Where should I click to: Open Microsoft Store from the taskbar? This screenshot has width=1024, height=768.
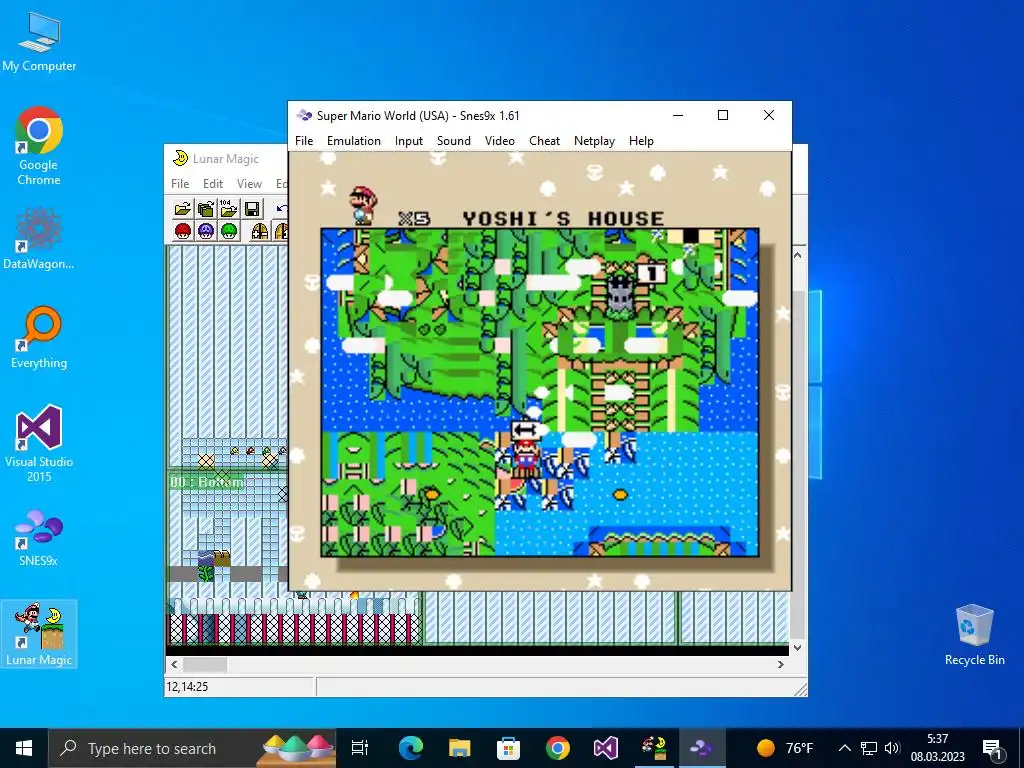508,748
